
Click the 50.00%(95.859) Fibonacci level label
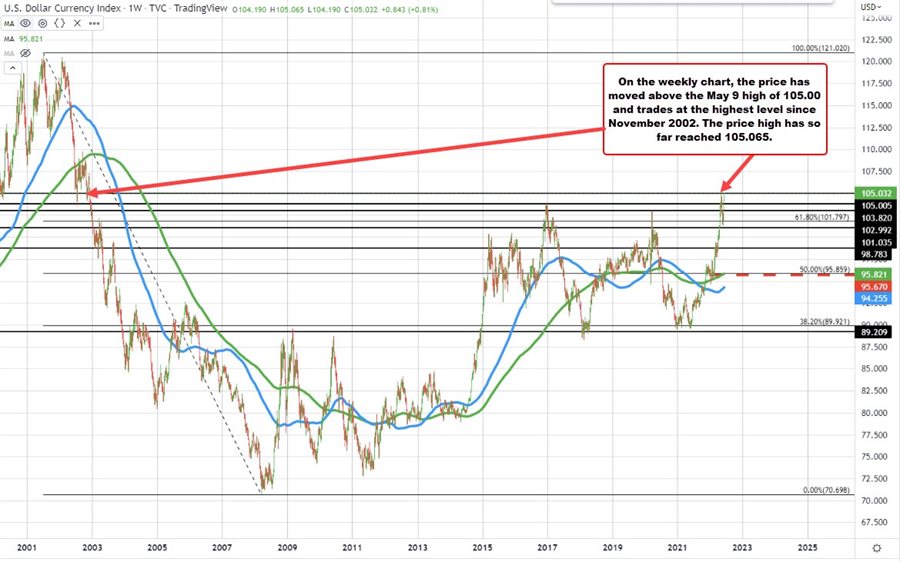[x=825, y=269]
